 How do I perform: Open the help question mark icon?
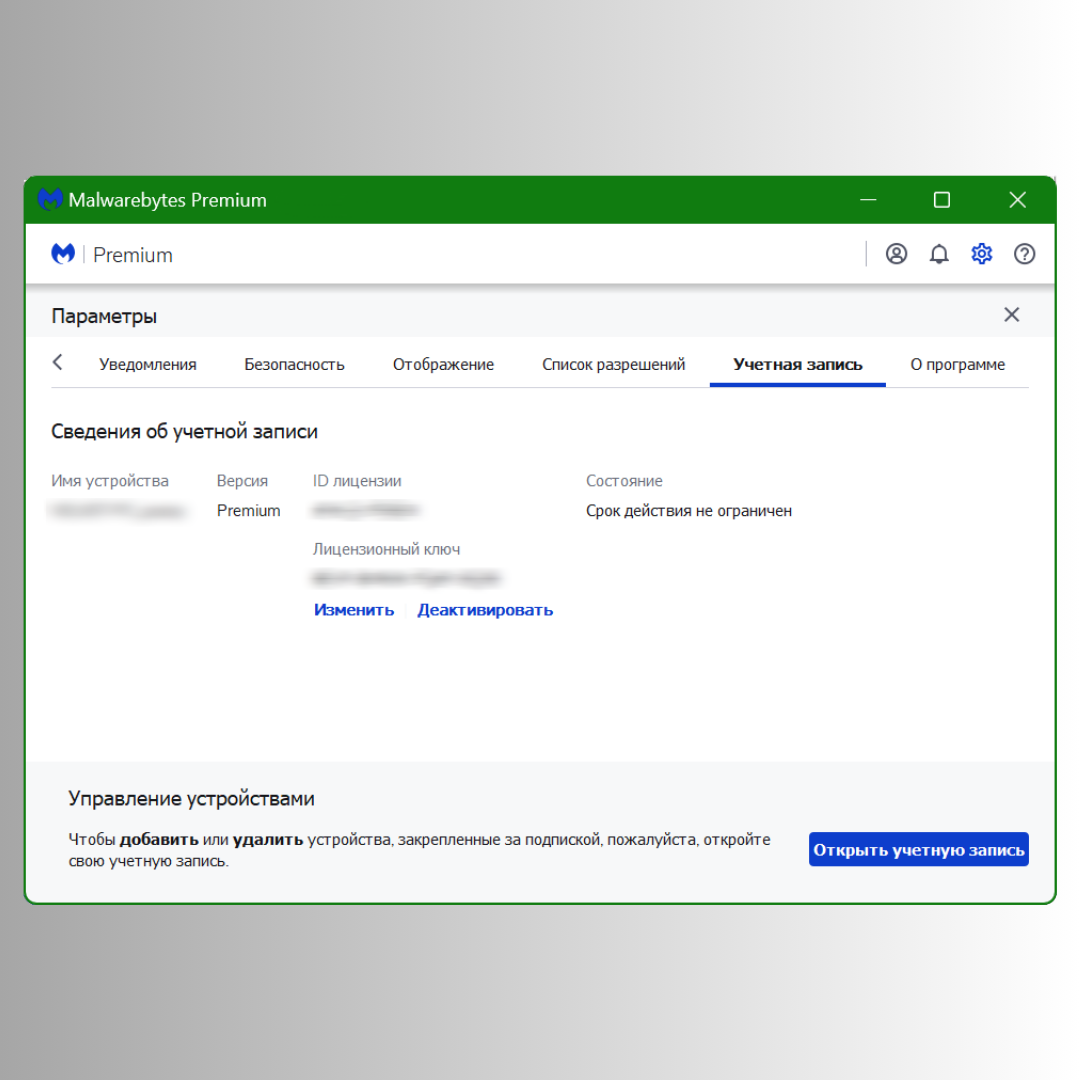click(x=1024, y=254)
